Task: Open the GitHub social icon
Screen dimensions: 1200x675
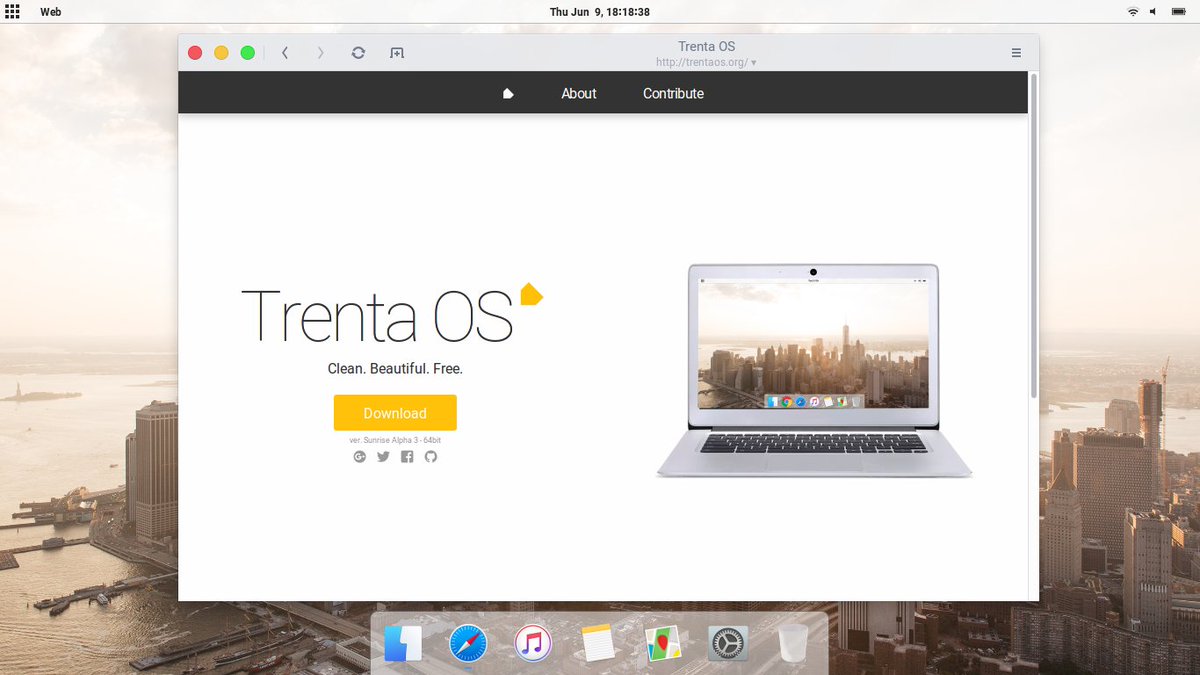Action: click(431, 457)
